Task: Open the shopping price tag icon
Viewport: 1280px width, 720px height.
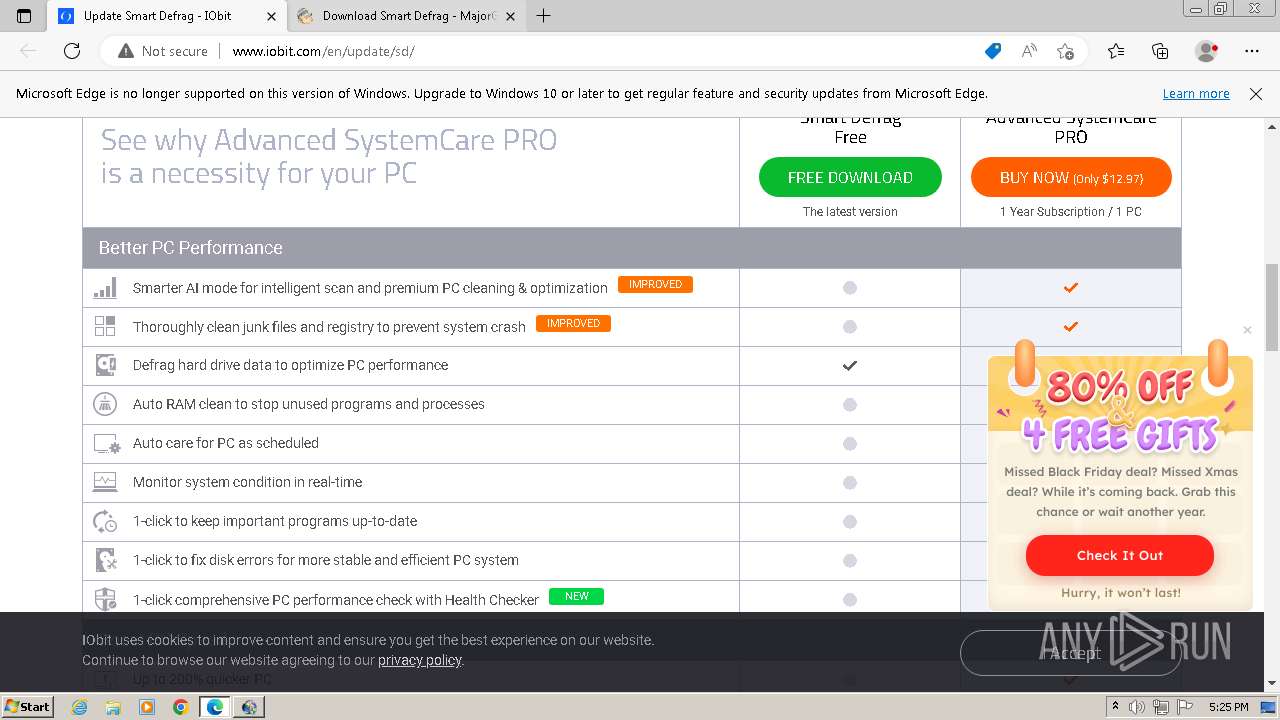Action: (993, 51)
